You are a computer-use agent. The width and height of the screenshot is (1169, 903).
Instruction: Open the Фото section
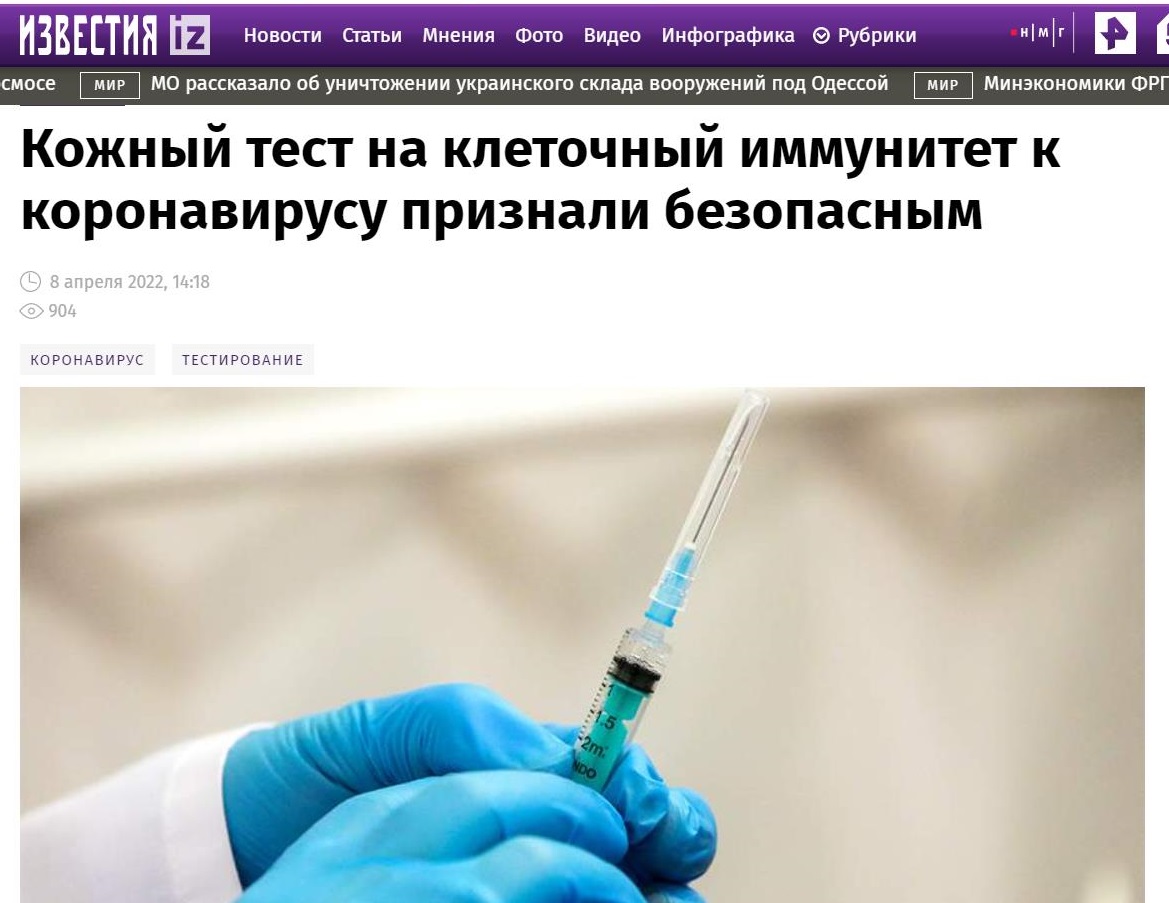[538, 35]
